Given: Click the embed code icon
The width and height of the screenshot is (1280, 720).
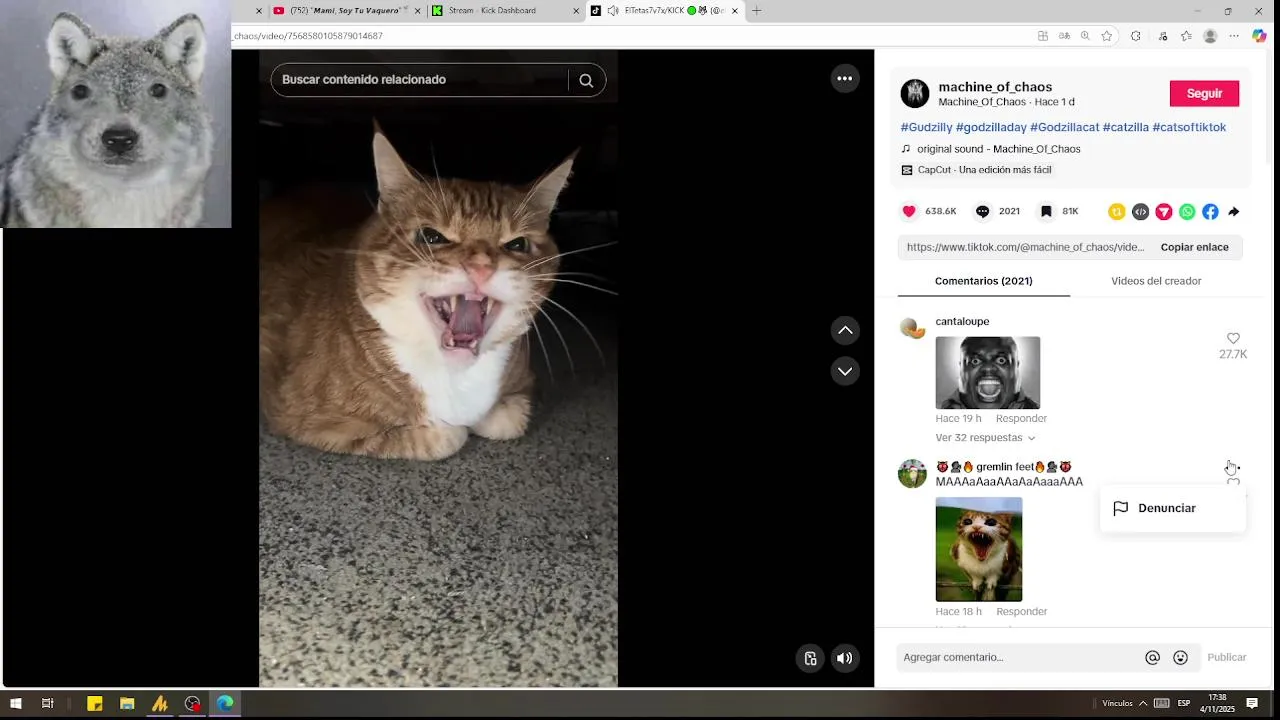Looking at the screenshot, I should click(1140, 211).
